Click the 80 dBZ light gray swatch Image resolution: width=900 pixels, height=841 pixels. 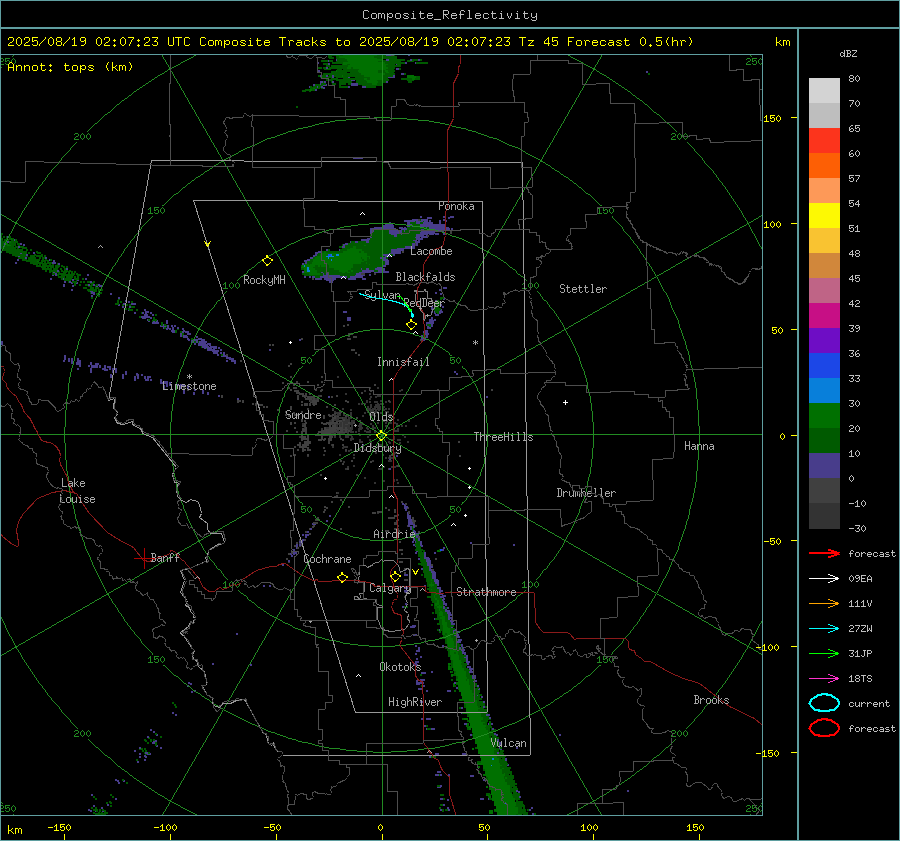[824, 91]
